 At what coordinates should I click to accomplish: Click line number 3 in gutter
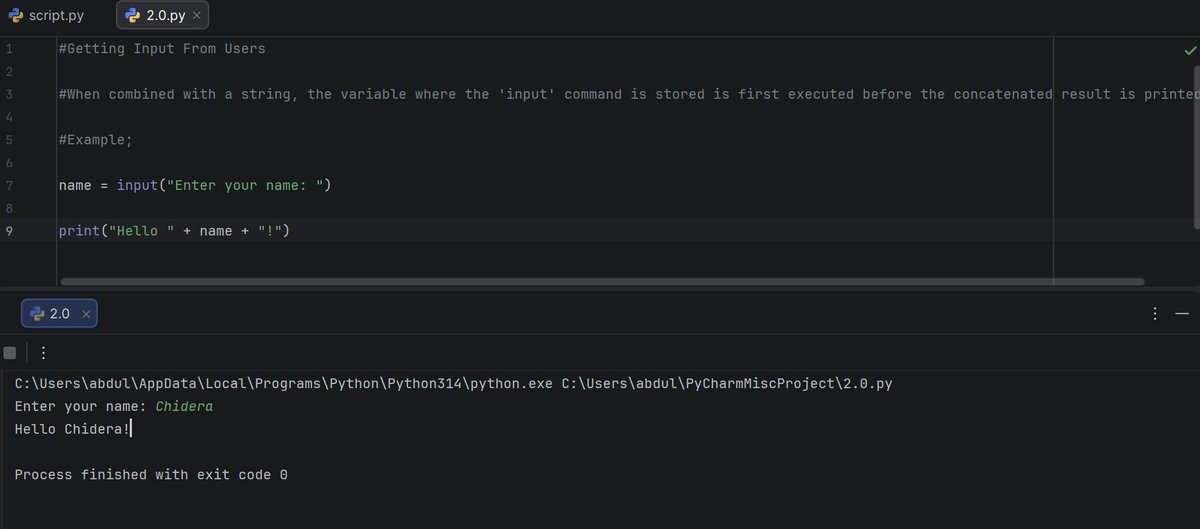(x=9, y=94)
